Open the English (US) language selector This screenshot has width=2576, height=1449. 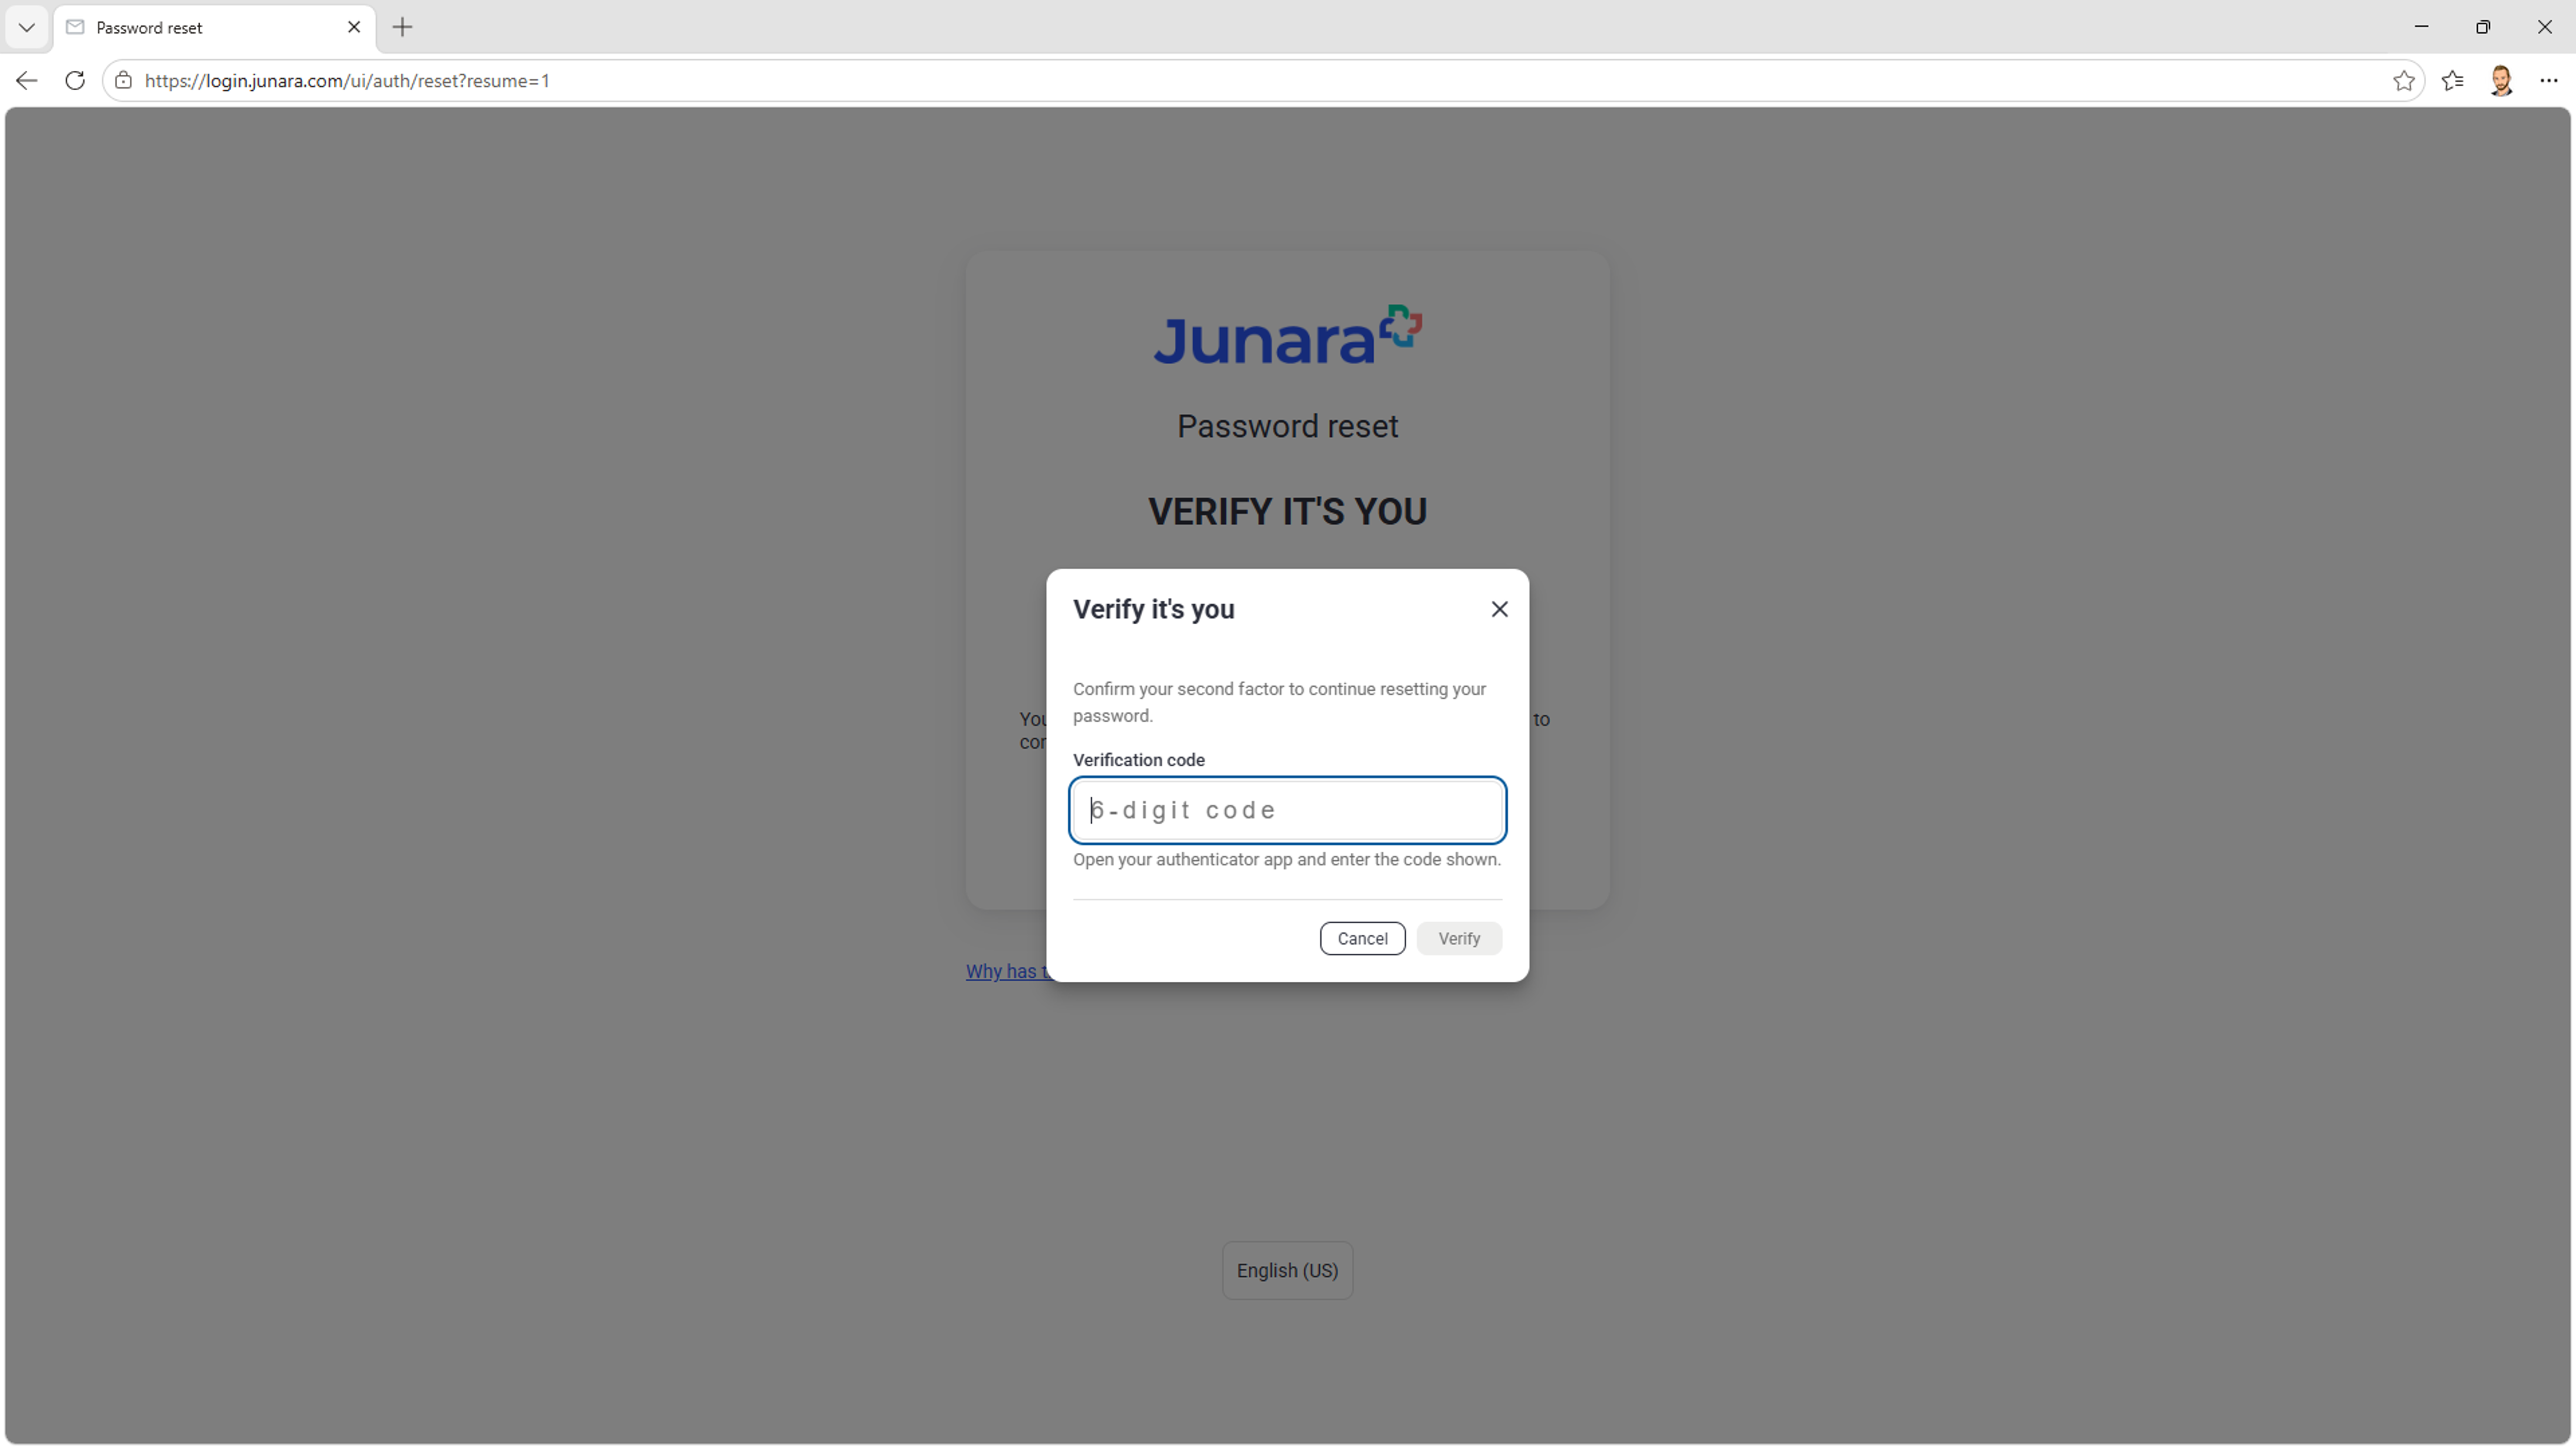click(x=1287, y=1271)
